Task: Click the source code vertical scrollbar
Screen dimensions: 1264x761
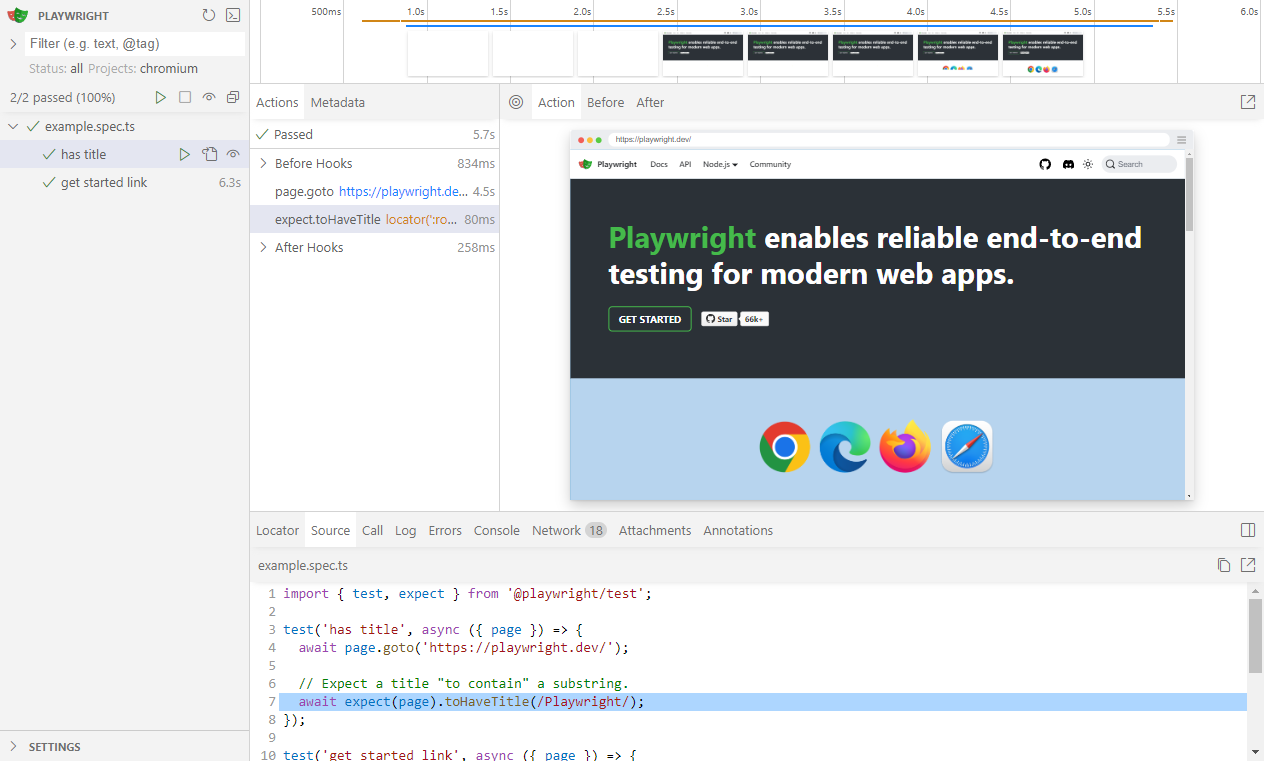Action: click(x=1254, y=635)
